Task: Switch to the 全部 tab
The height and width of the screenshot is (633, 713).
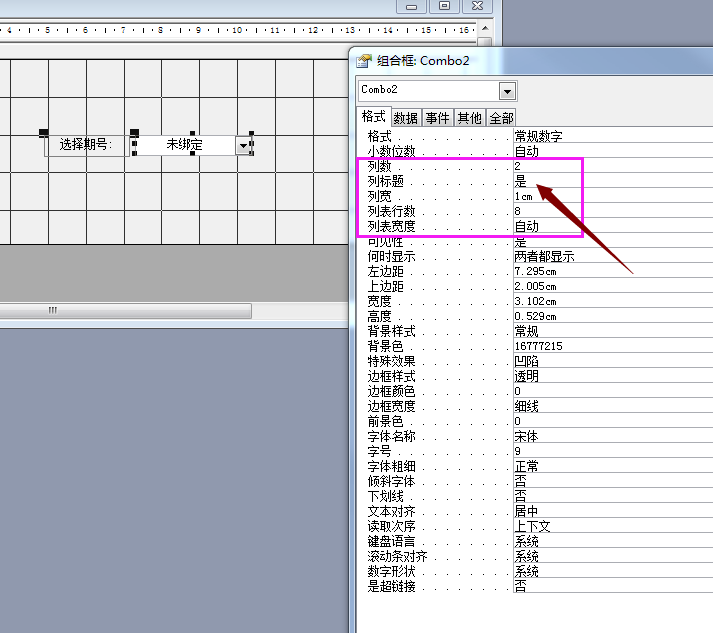Action: click(x=501, y=118)
